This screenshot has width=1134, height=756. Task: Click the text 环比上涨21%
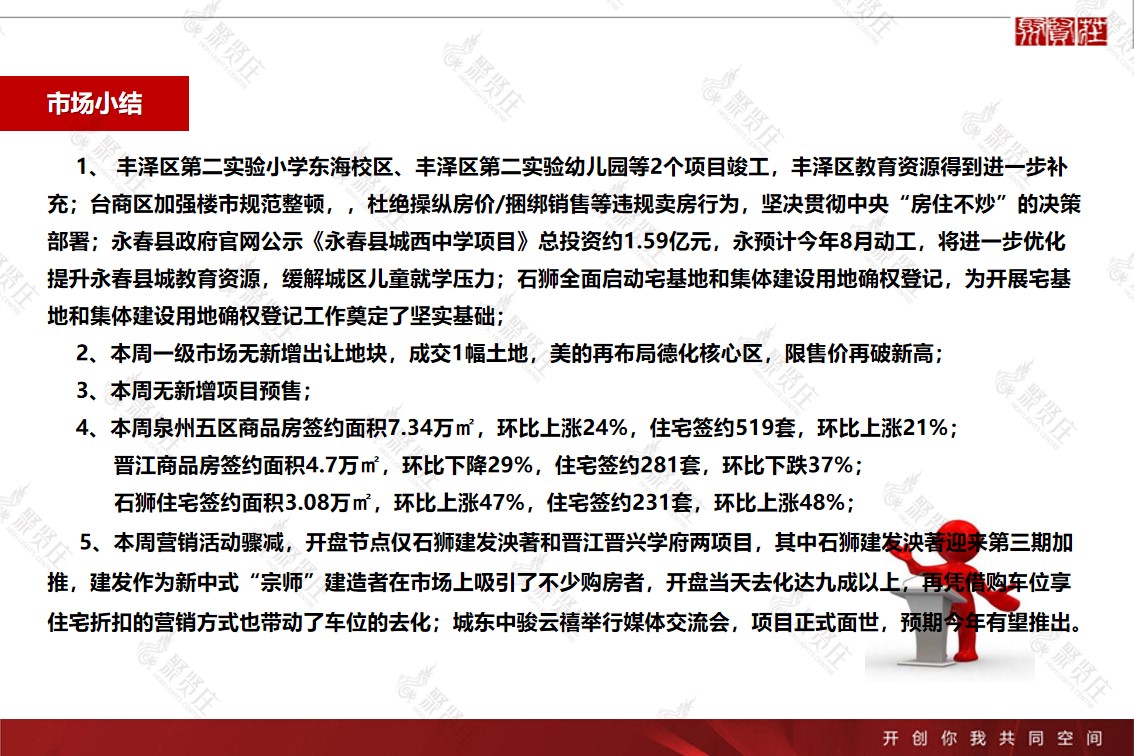882,428
